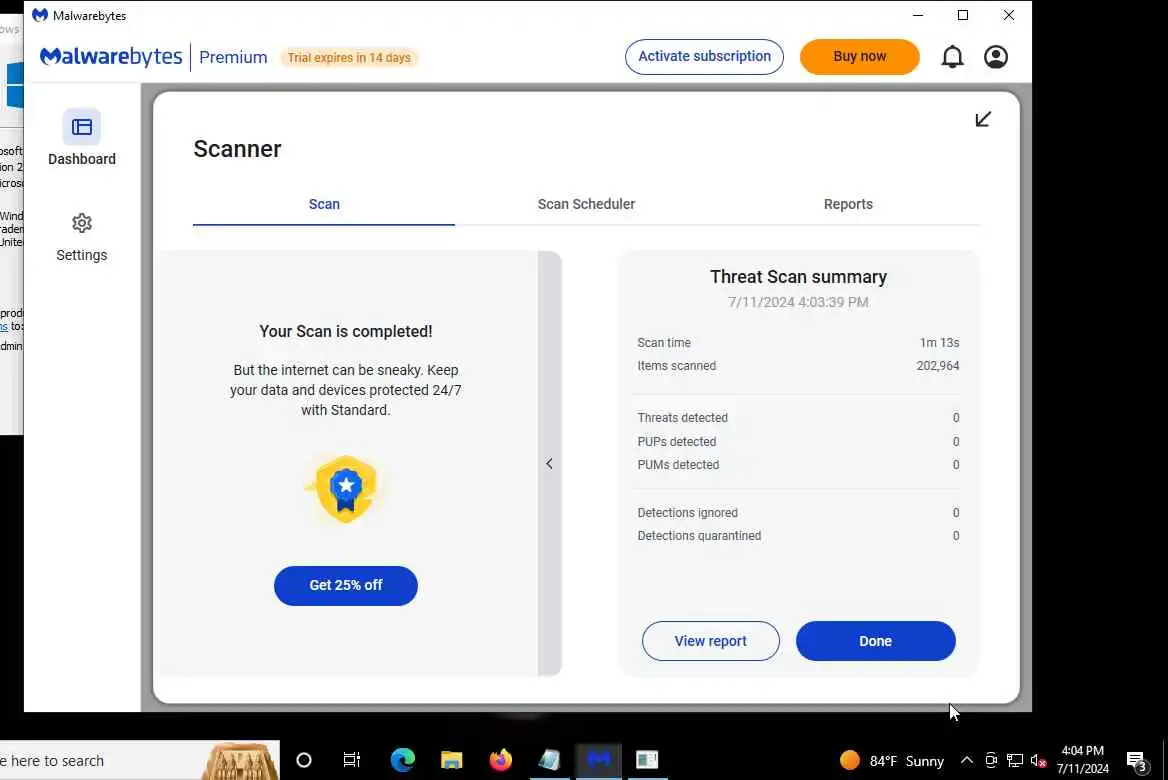Switch to the Reports tab
This screenshot has height=780, width=1168.
pyautogui.click(x=848, y=204)
